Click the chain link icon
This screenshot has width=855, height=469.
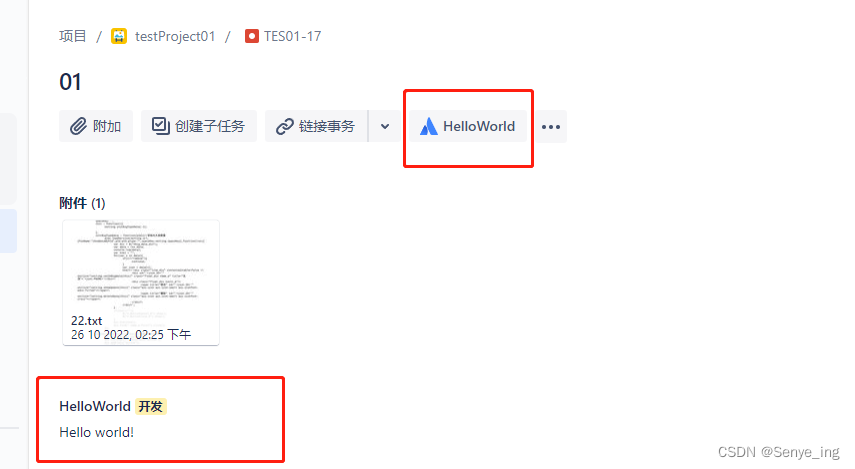click(x=285, y=126)
